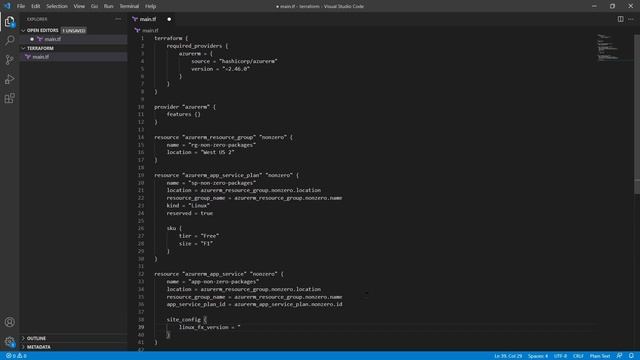Open the Help menu
The image size is (640, 360).
151,6
